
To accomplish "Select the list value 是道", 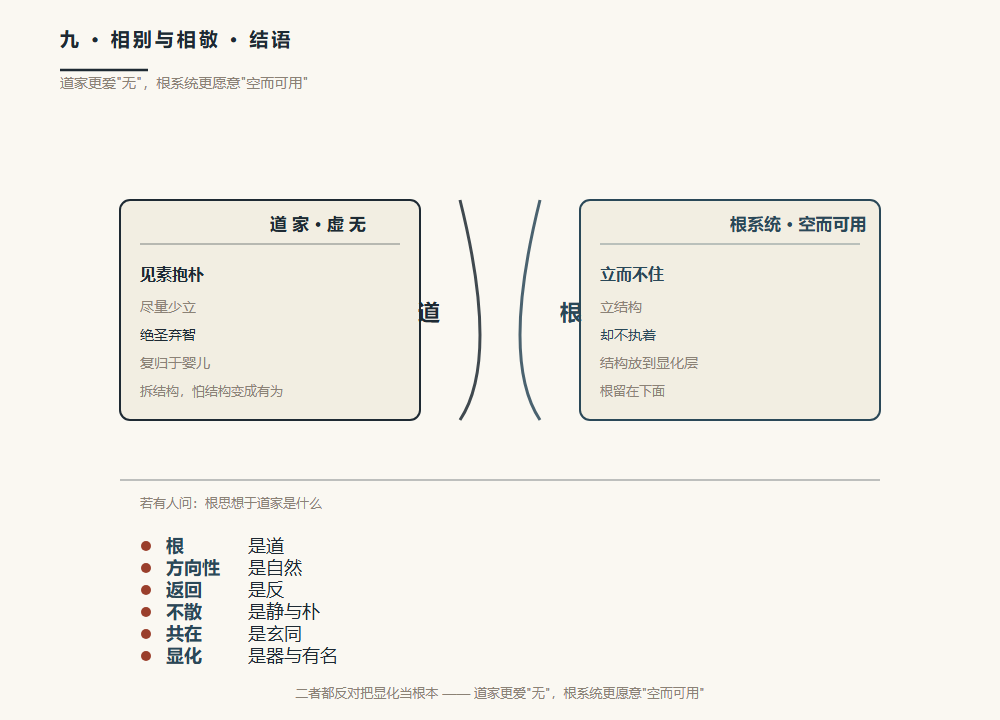I will click(266, 546).
